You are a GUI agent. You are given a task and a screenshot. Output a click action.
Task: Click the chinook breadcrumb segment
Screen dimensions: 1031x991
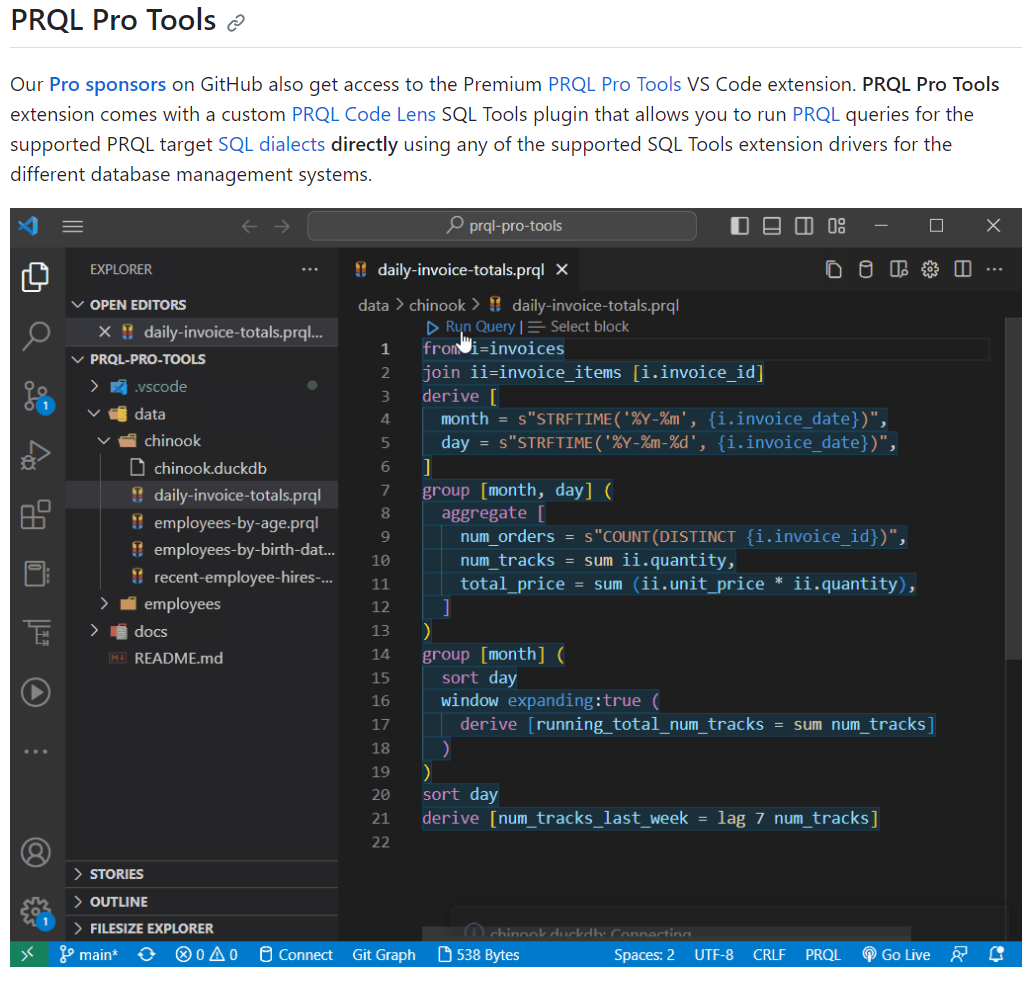437,306
